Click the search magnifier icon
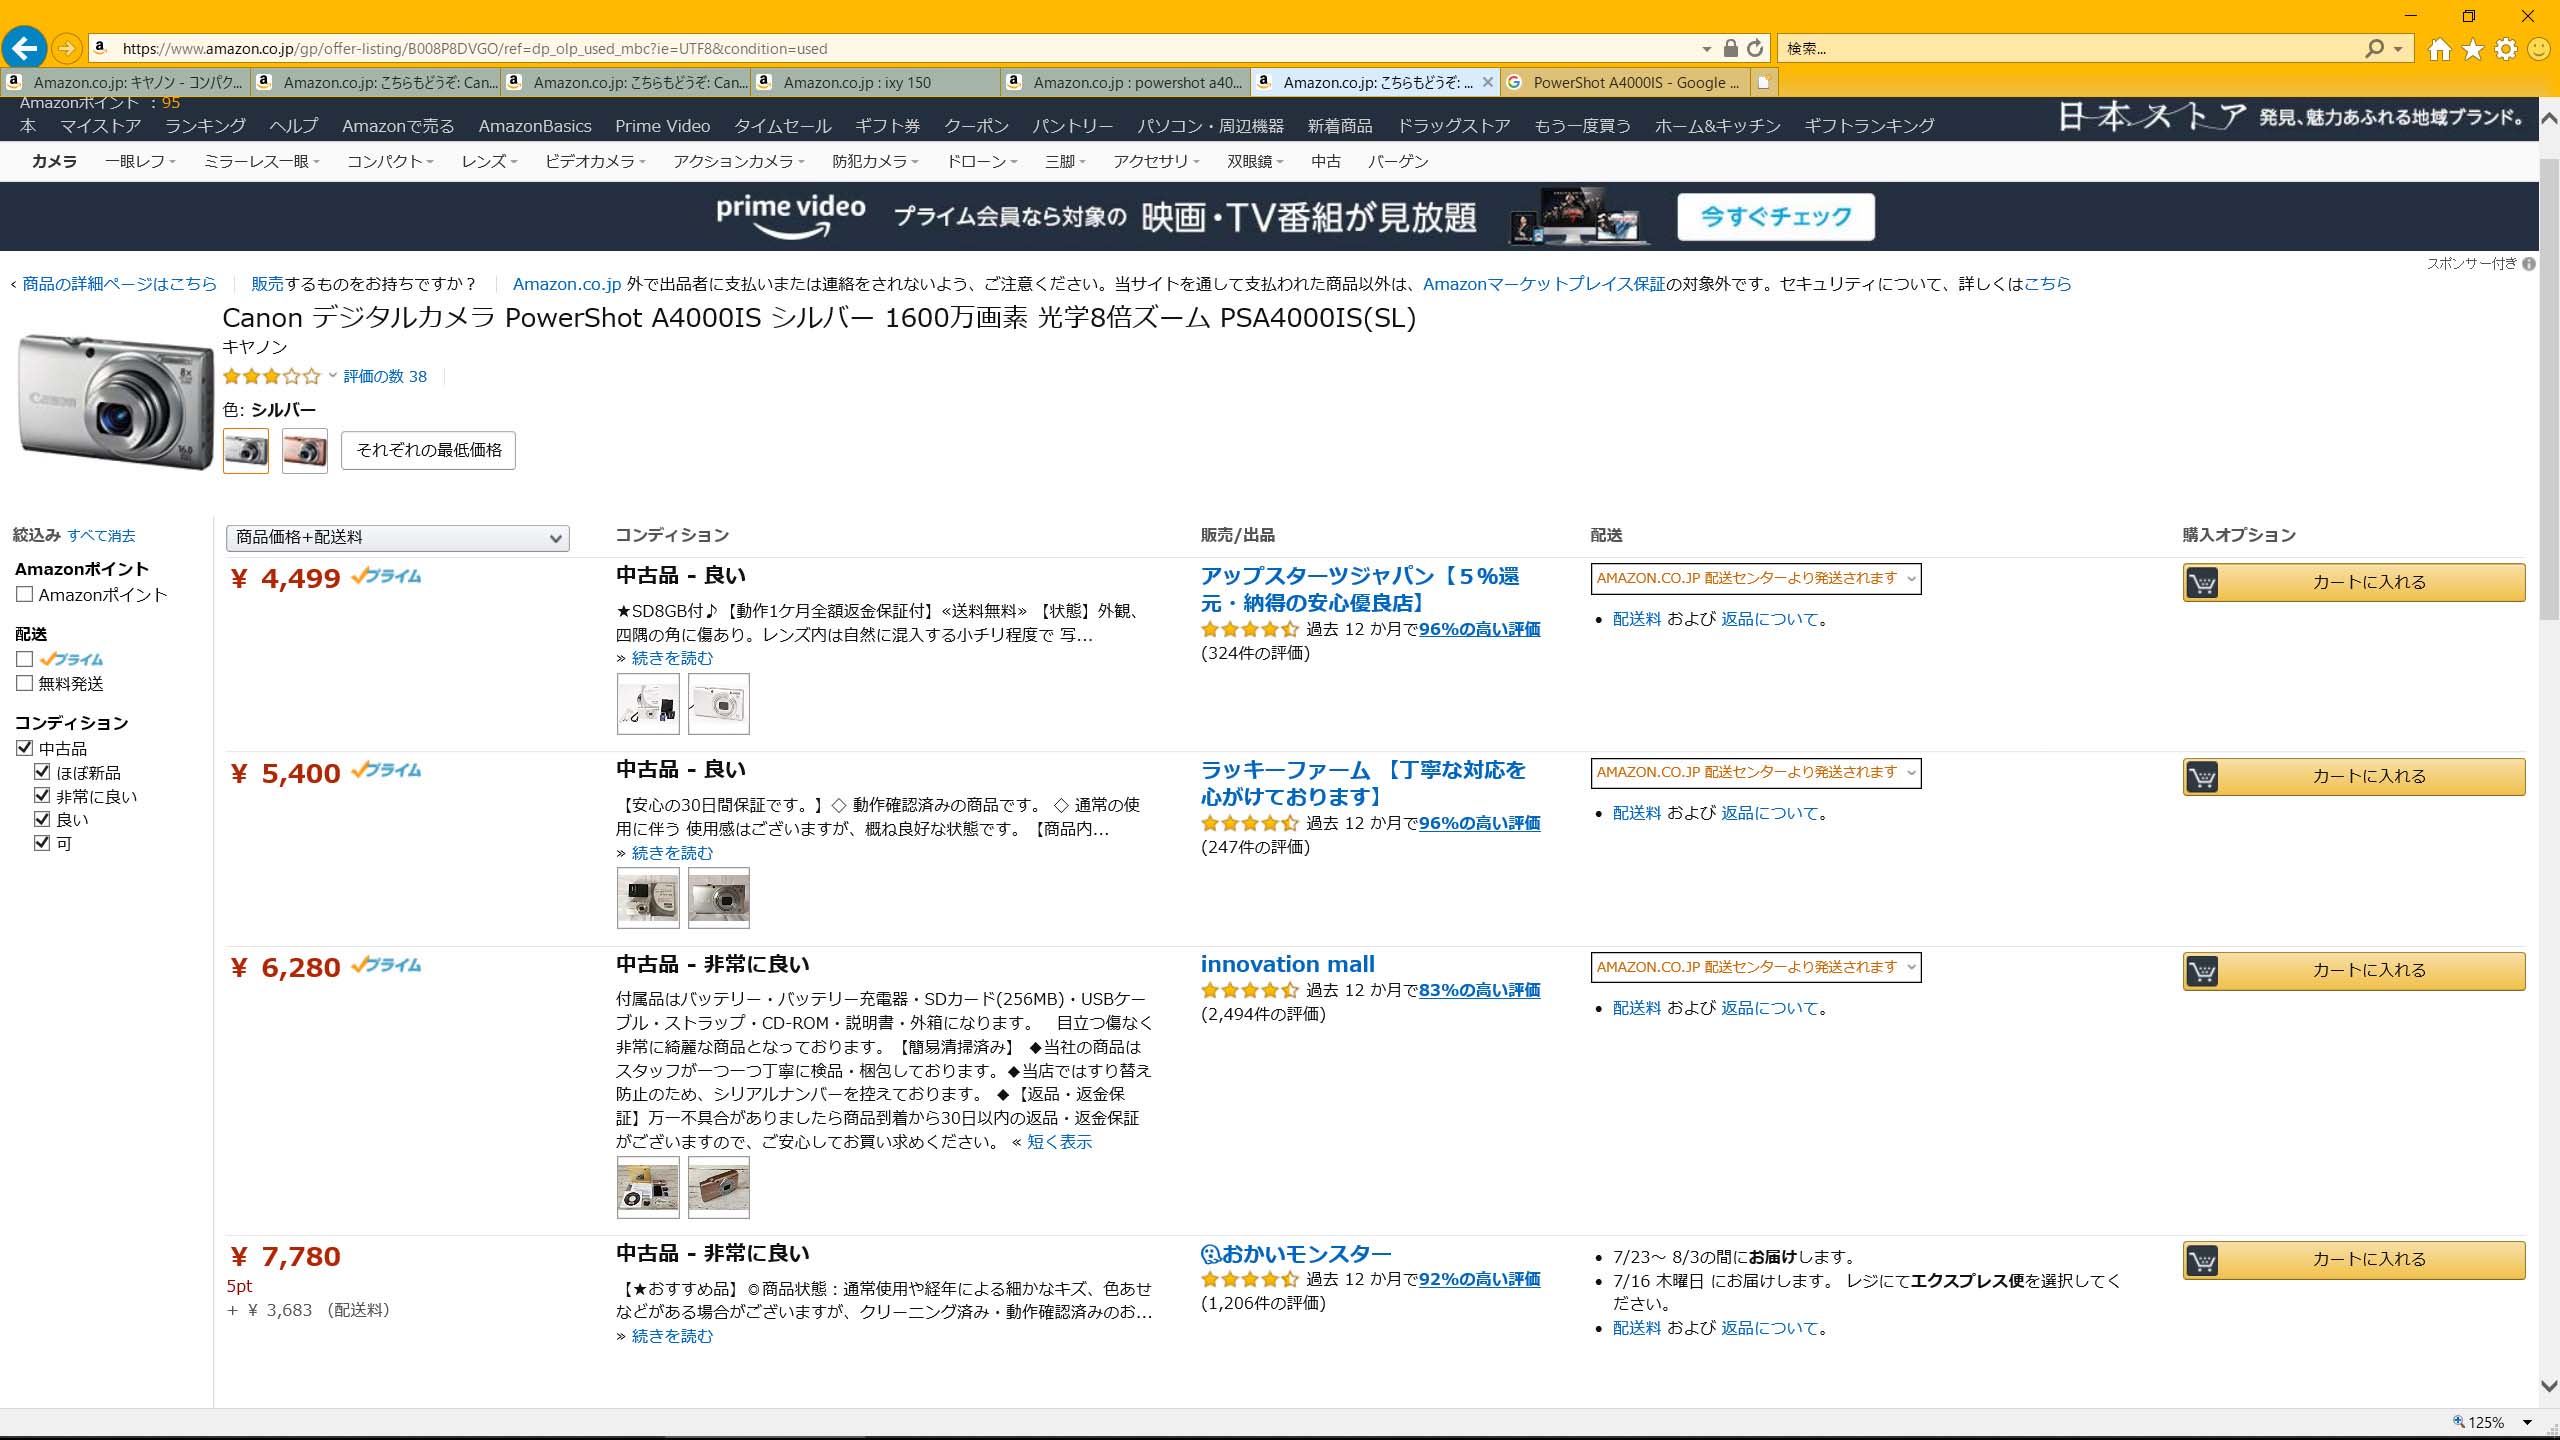The image size is (2560, 1440). click(x=2374, y=48)
